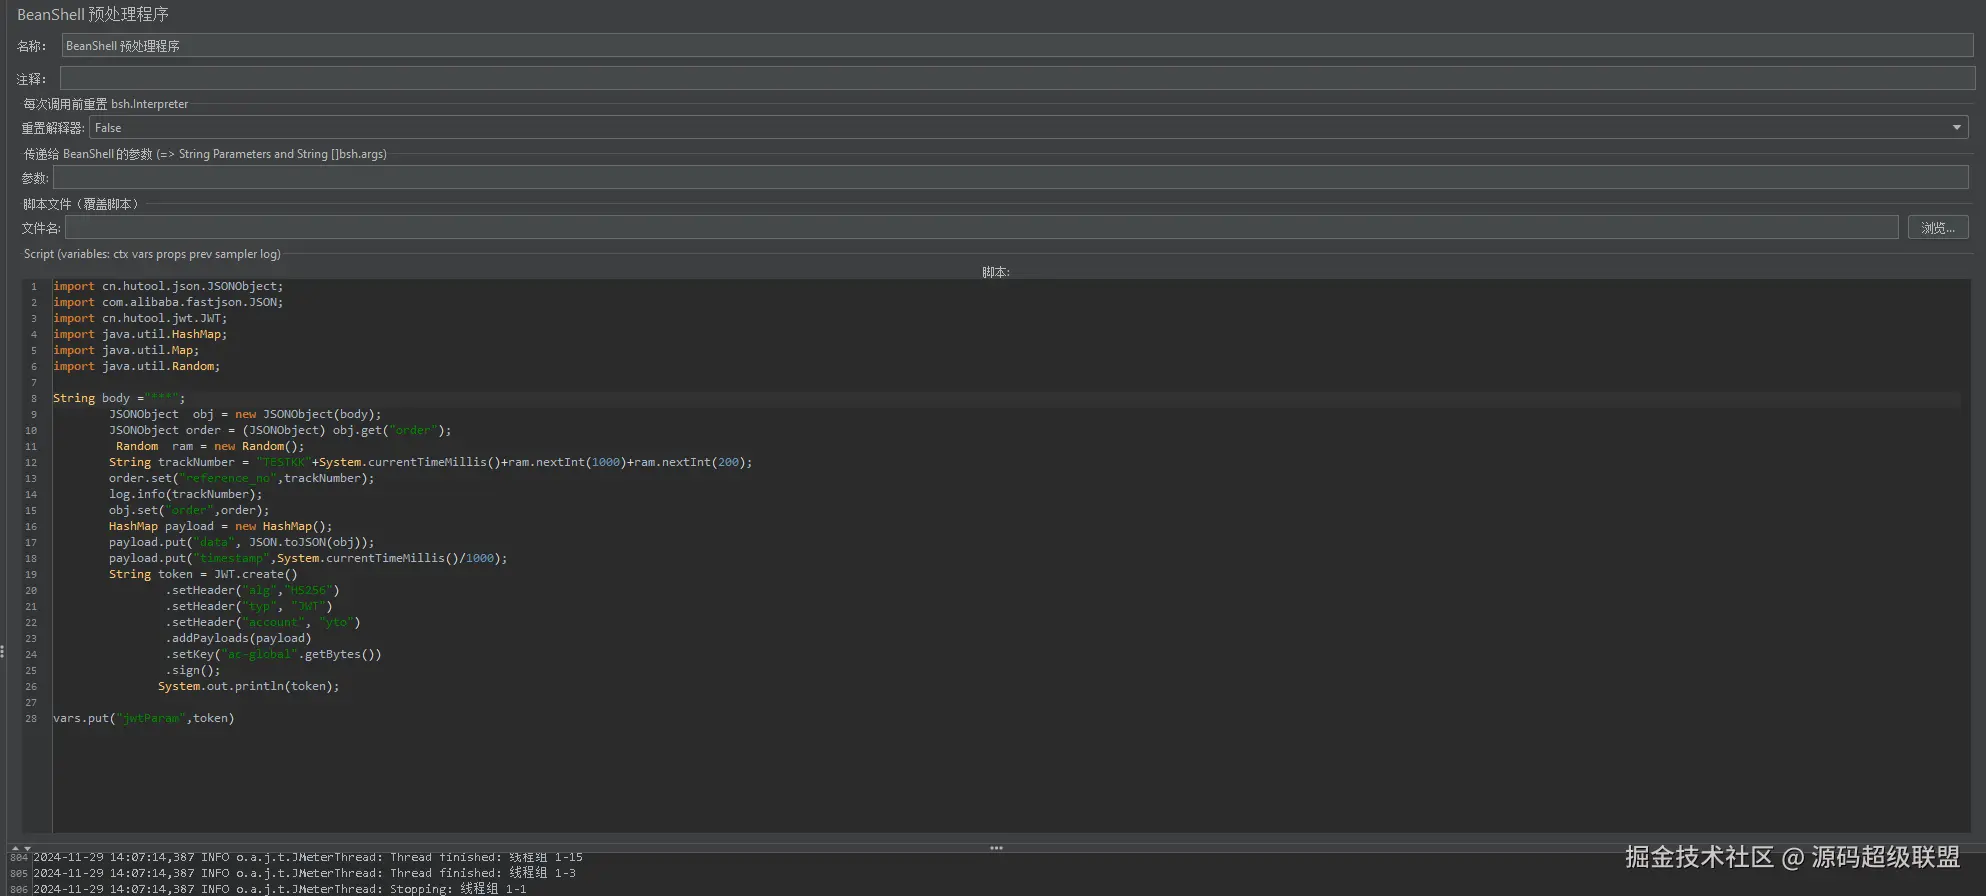Click line 'order.set("reference_no",trackNumber);'
Viewport: 1986px width, 896px height.
pyautogui.click(x=242, y=478)
